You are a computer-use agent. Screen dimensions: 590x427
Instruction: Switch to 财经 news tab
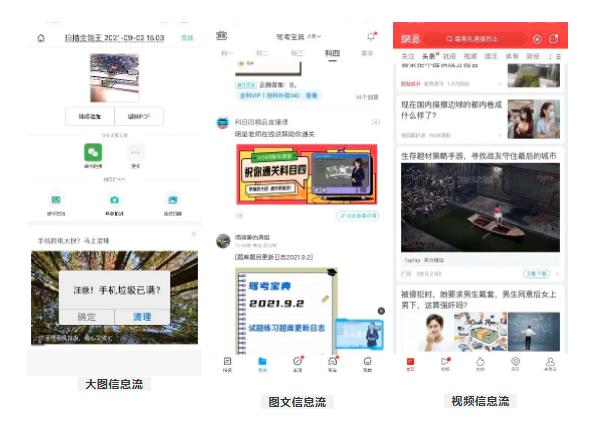532,56
